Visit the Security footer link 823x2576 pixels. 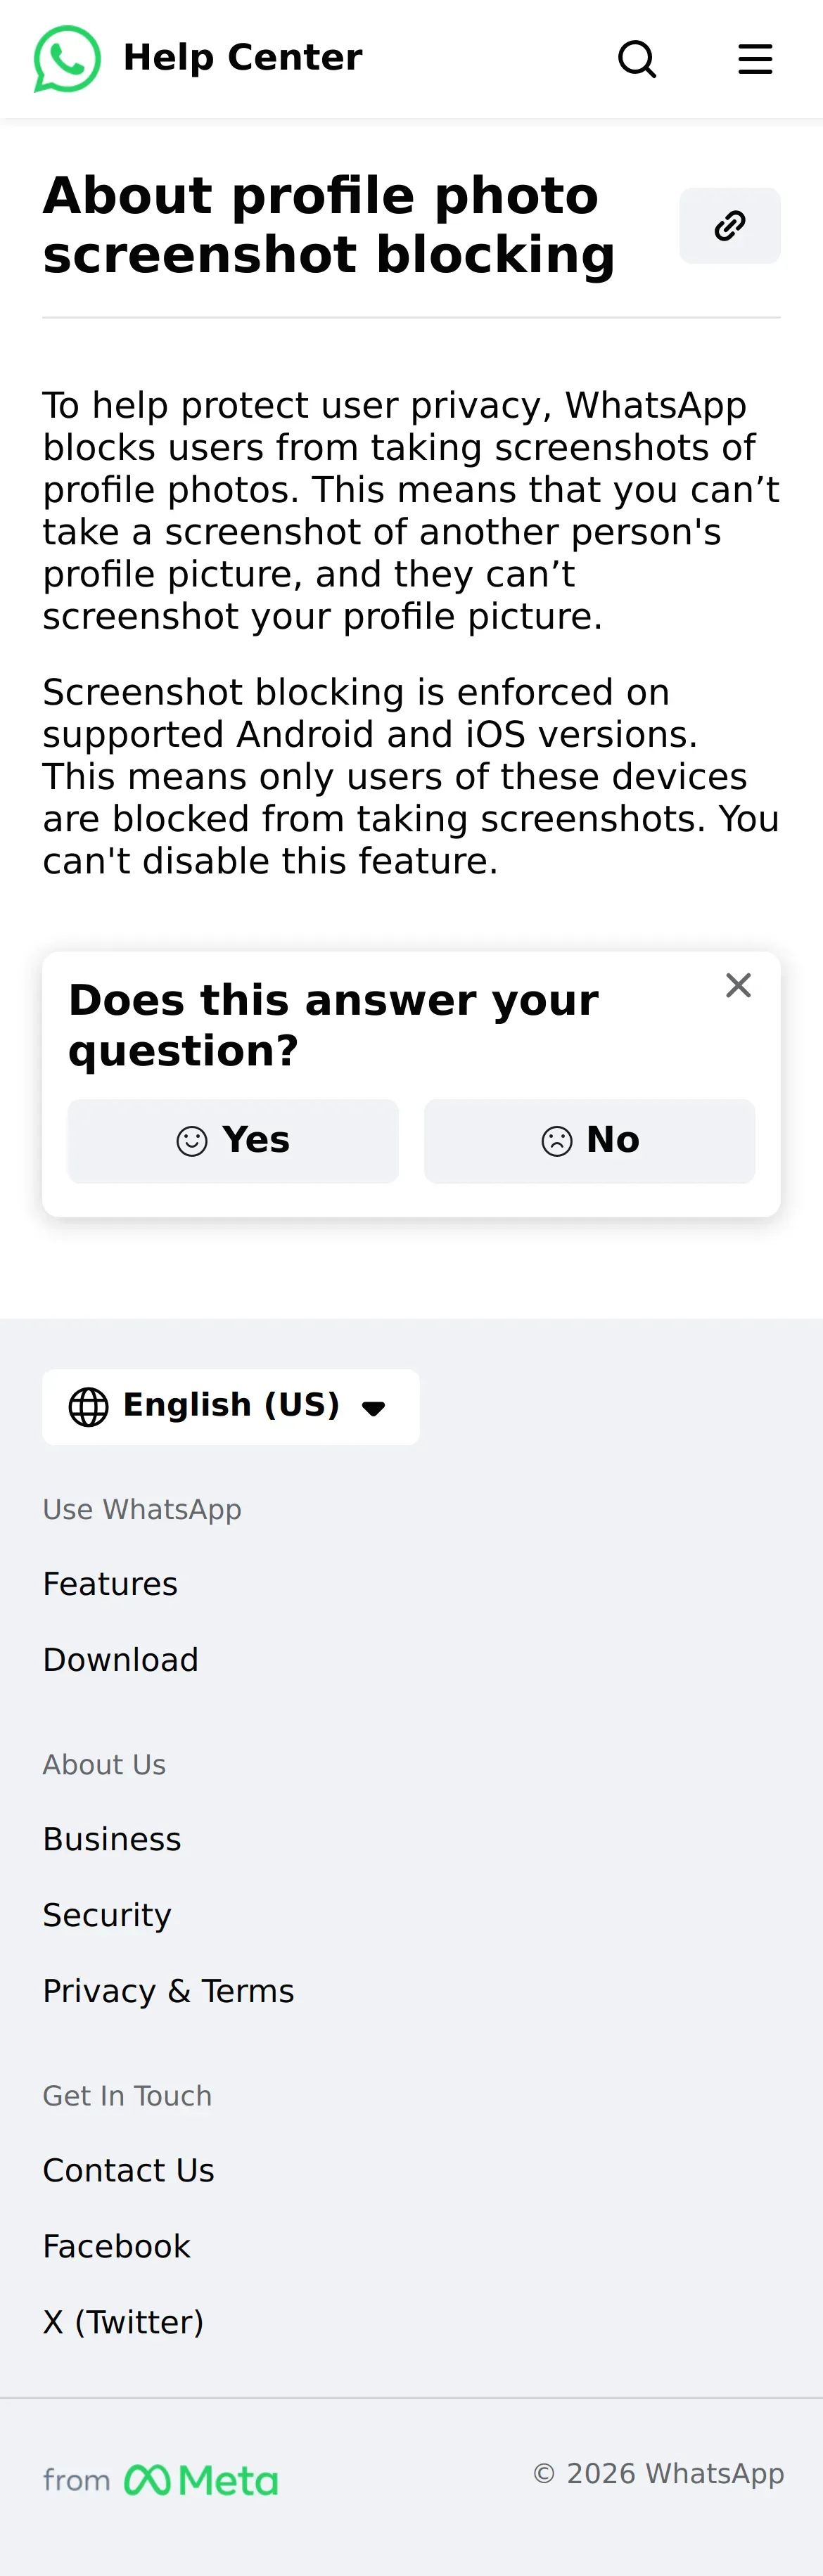pyautogui.click(x=107, y=1915)
